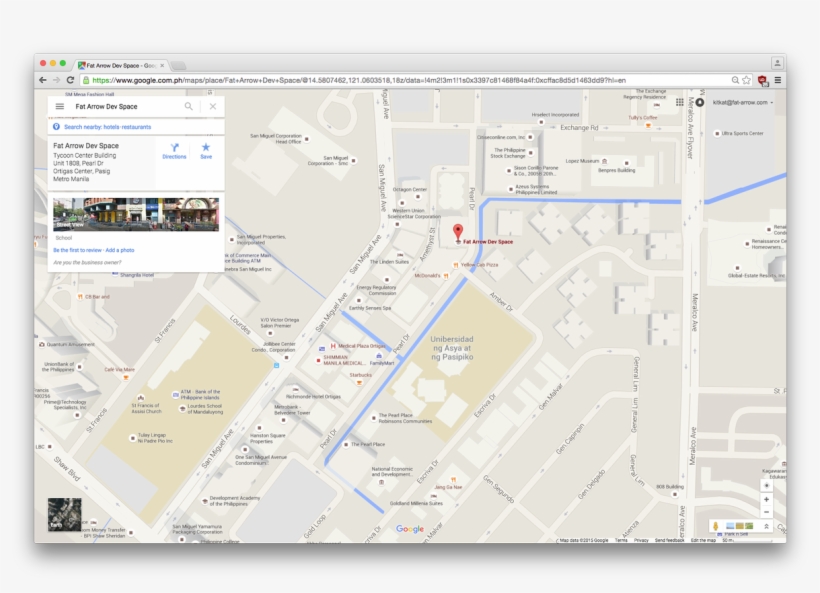Viewport: 820px width, 593px height.
Task: Bookmark page with the star in address bar
Action: pos(746,80)
